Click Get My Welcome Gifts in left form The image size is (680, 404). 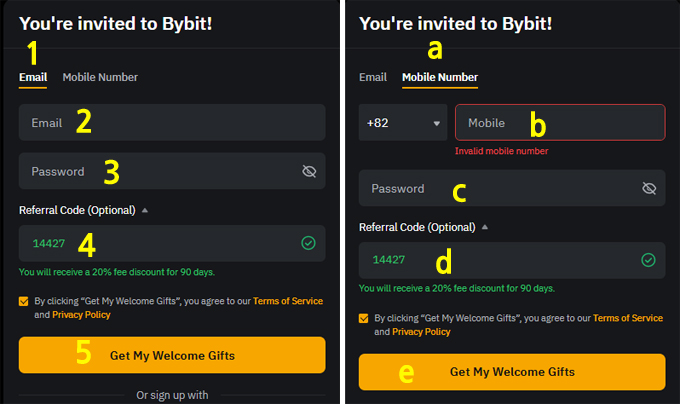[x=172, y=355]
